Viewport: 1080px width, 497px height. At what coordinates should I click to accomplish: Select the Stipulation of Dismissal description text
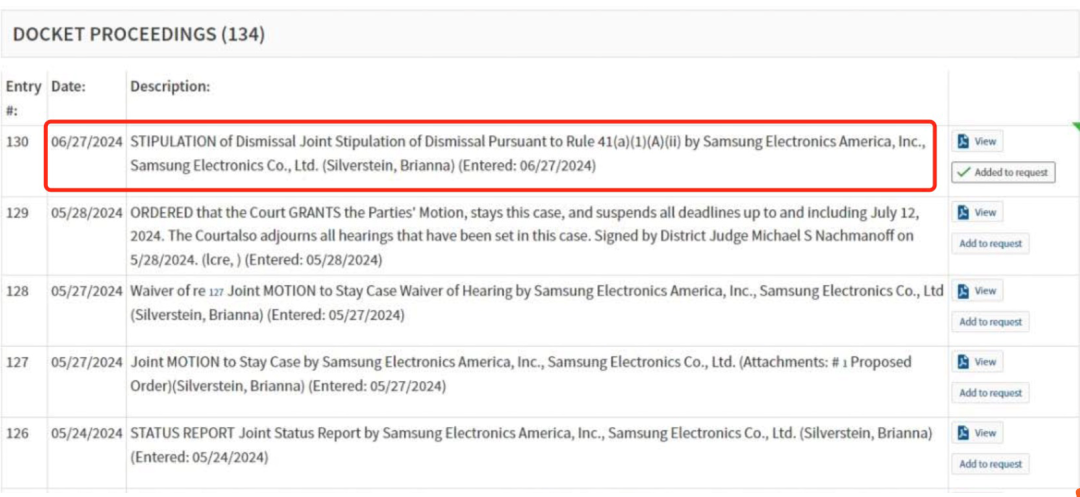[527, 154]
